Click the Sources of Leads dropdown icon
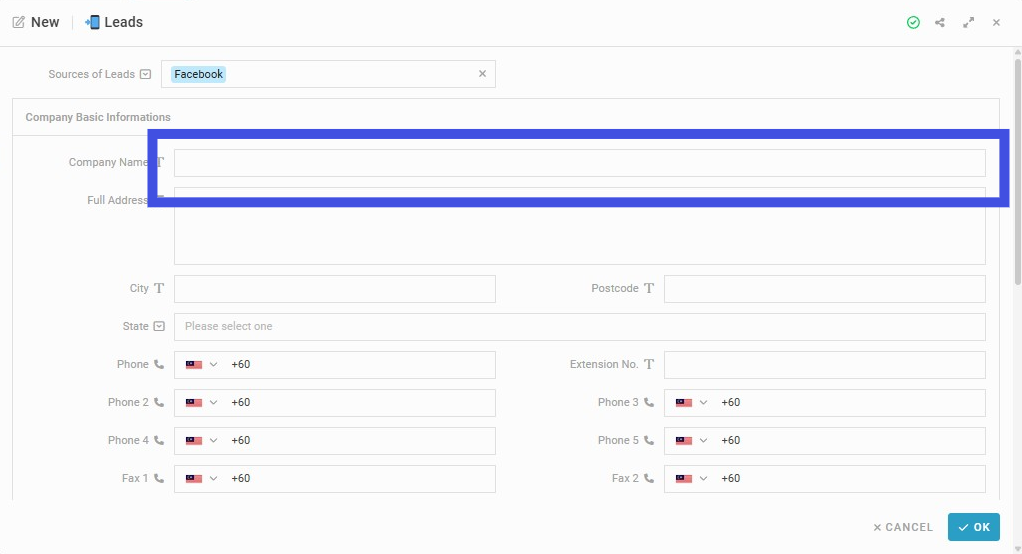 [x=145, y=74]
